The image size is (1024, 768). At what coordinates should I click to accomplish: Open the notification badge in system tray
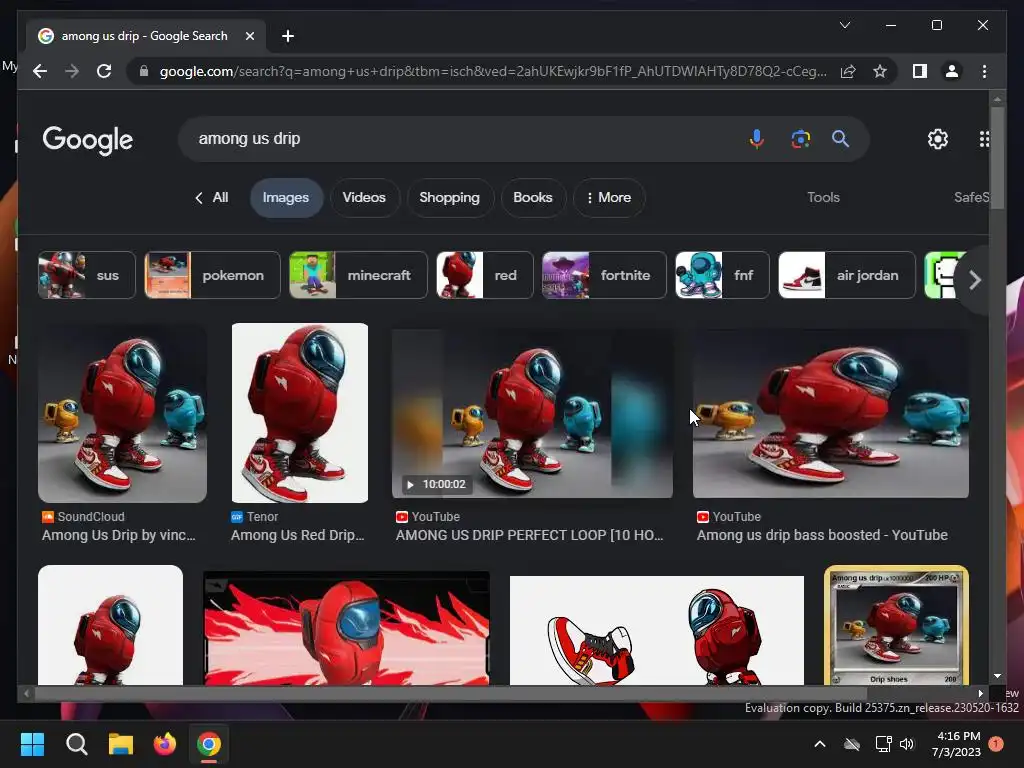click(x=996, y=744)
